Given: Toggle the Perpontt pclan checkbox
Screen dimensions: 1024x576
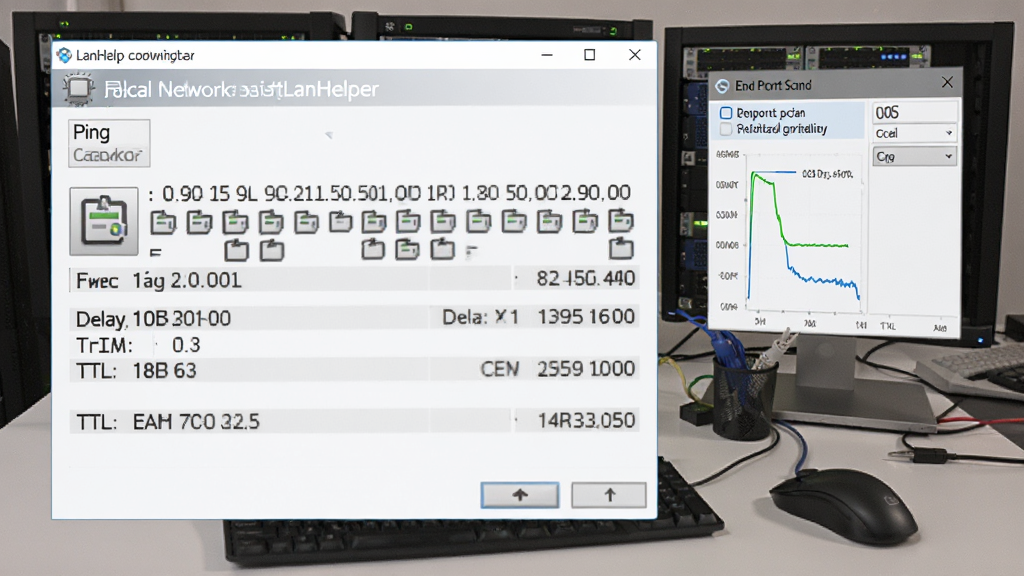Looking at the screenshot, I should pos(726,113).
